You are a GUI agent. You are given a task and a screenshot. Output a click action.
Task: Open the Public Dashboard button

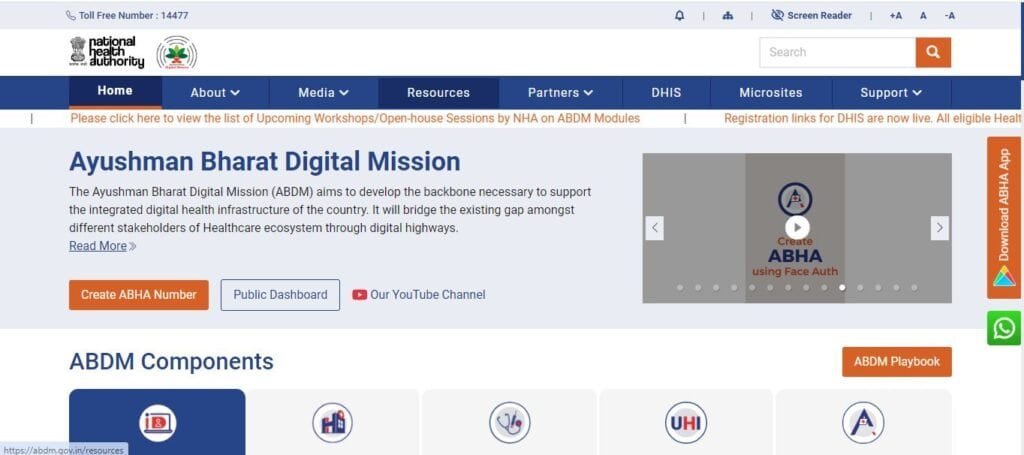pos(280,294)
